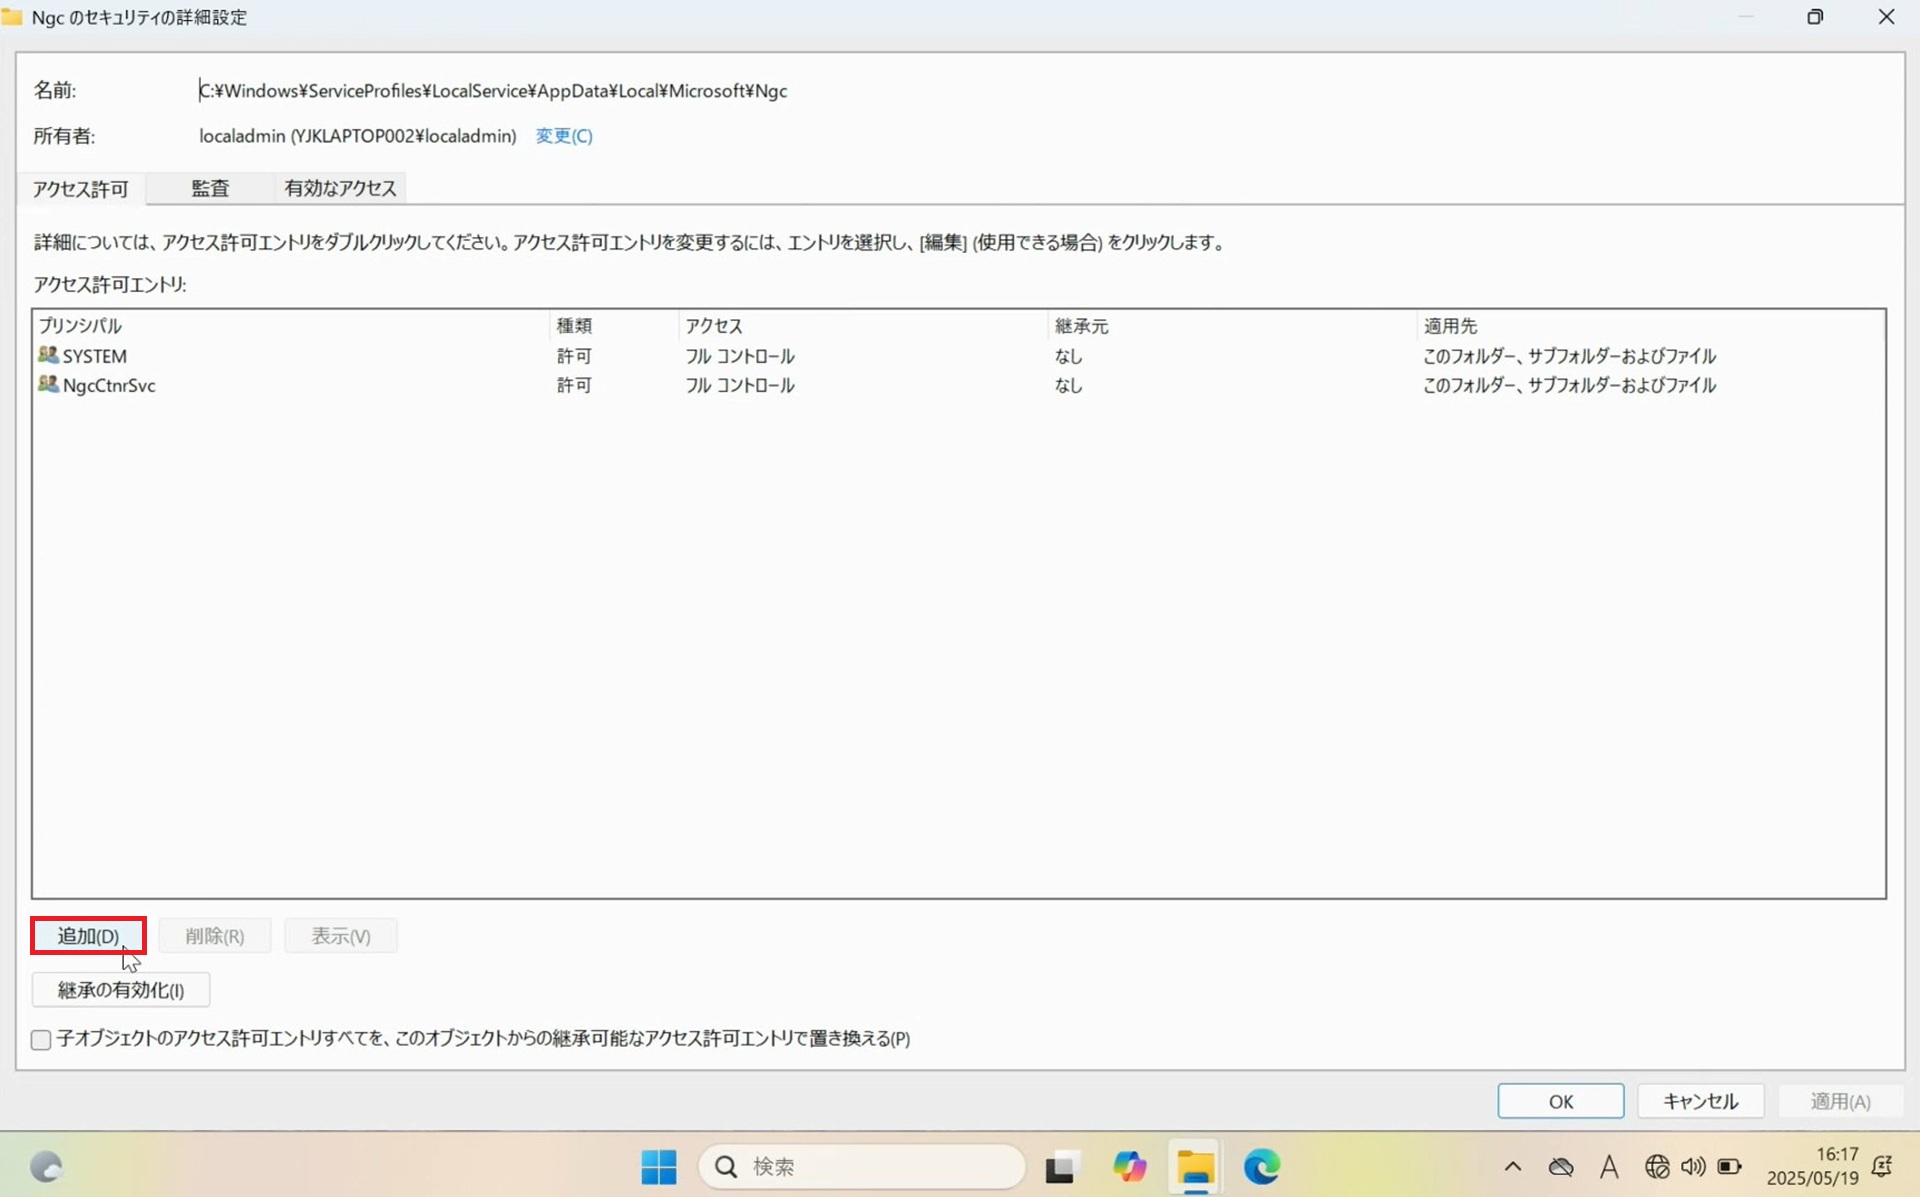Open the clock showing 16:17 2025/05/19

coord(1812,1167)
